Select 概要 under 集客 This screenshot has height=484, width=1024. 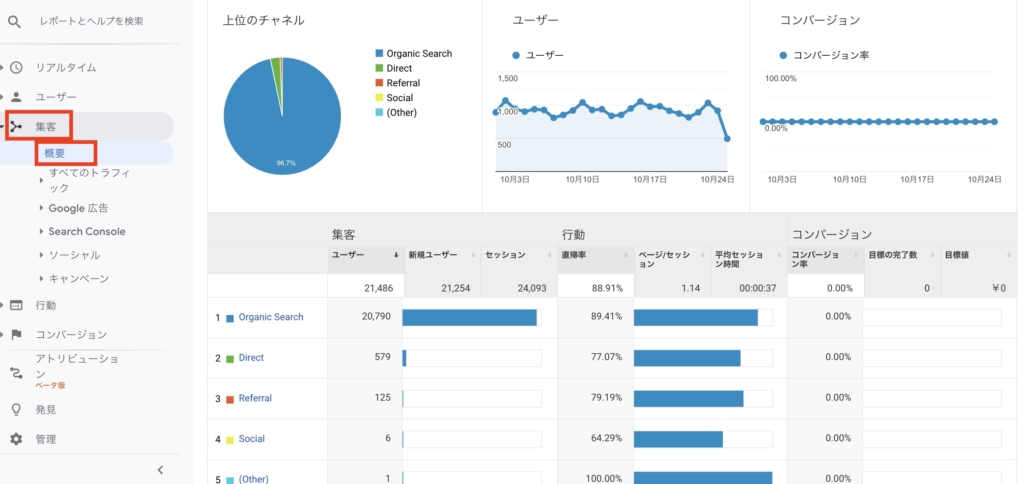coord(55,153)
